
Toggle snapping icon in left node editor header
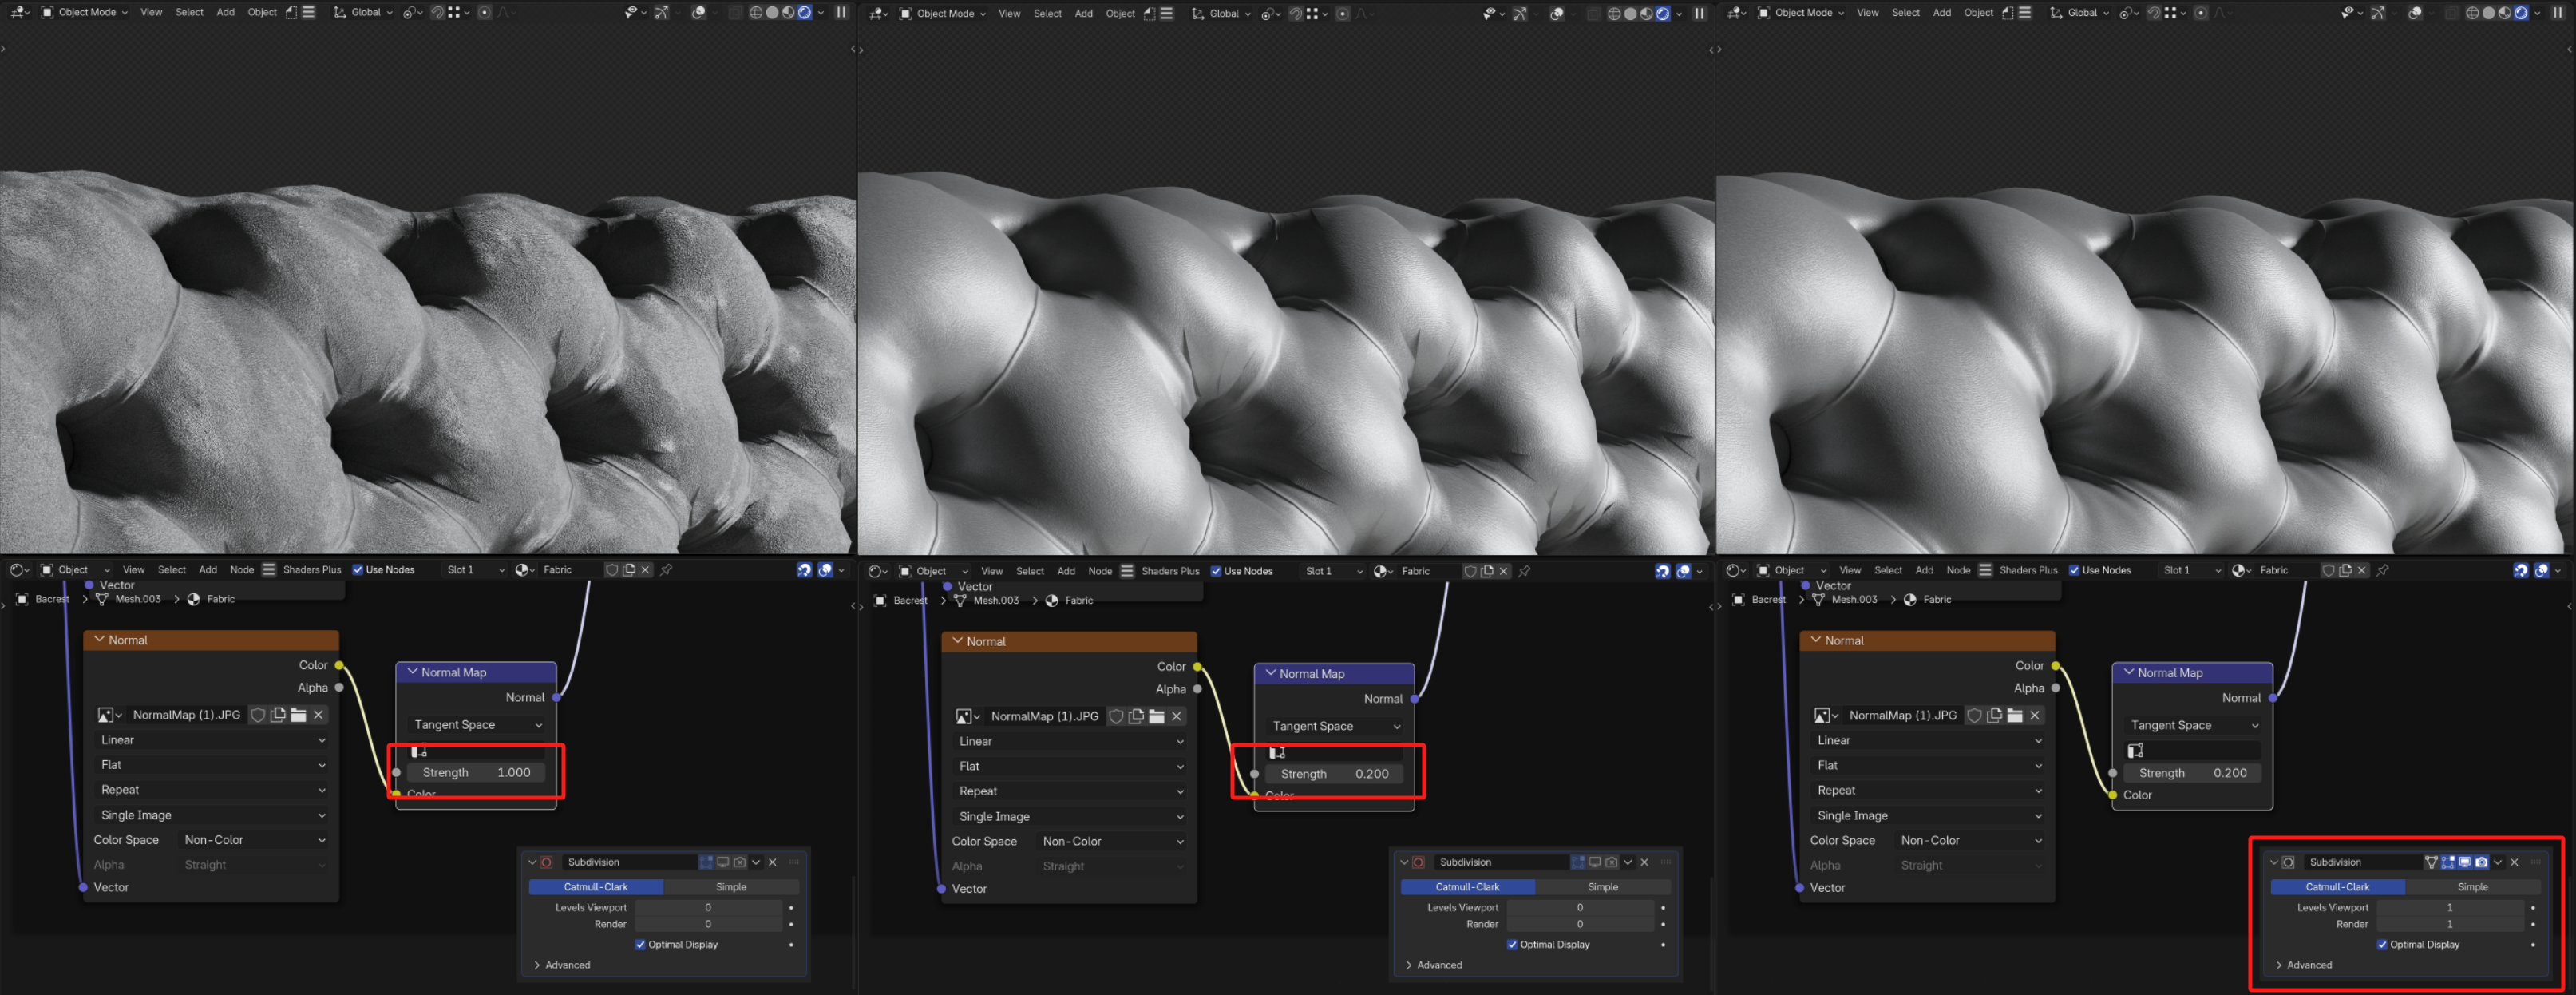click(804, 570)
